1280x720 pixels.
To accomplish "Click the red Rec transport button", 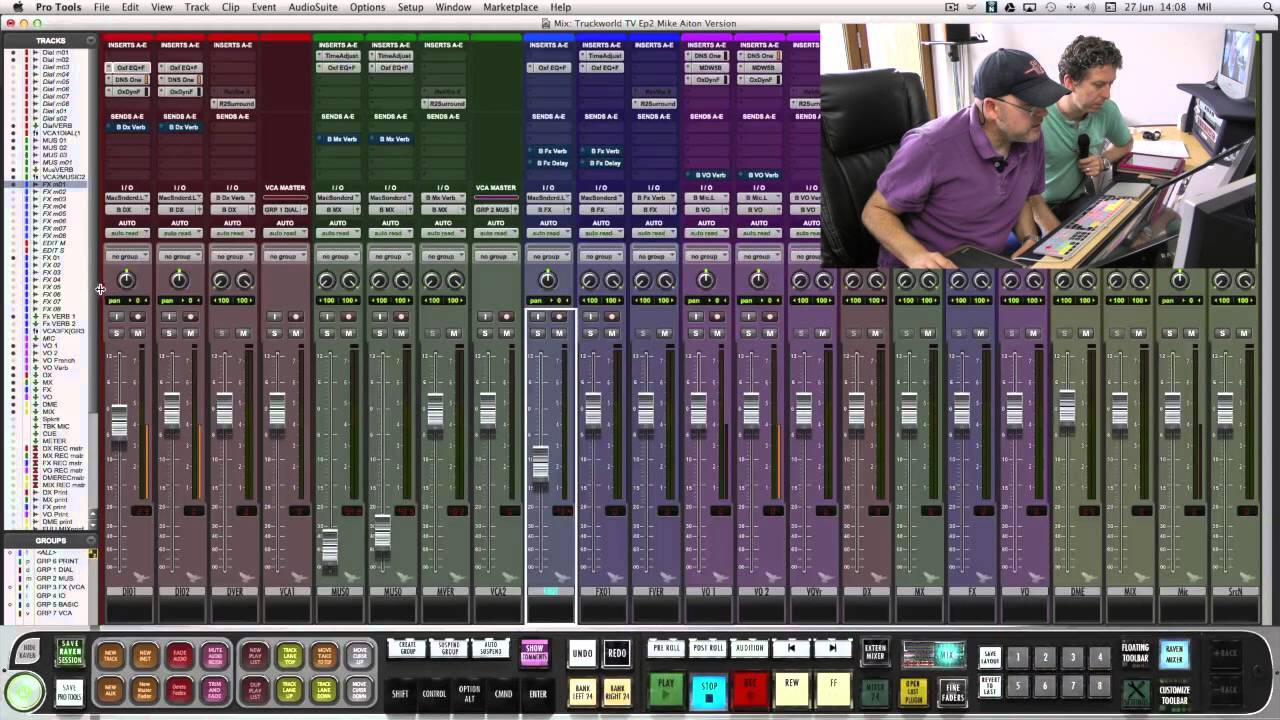I will tap(750, 688).
